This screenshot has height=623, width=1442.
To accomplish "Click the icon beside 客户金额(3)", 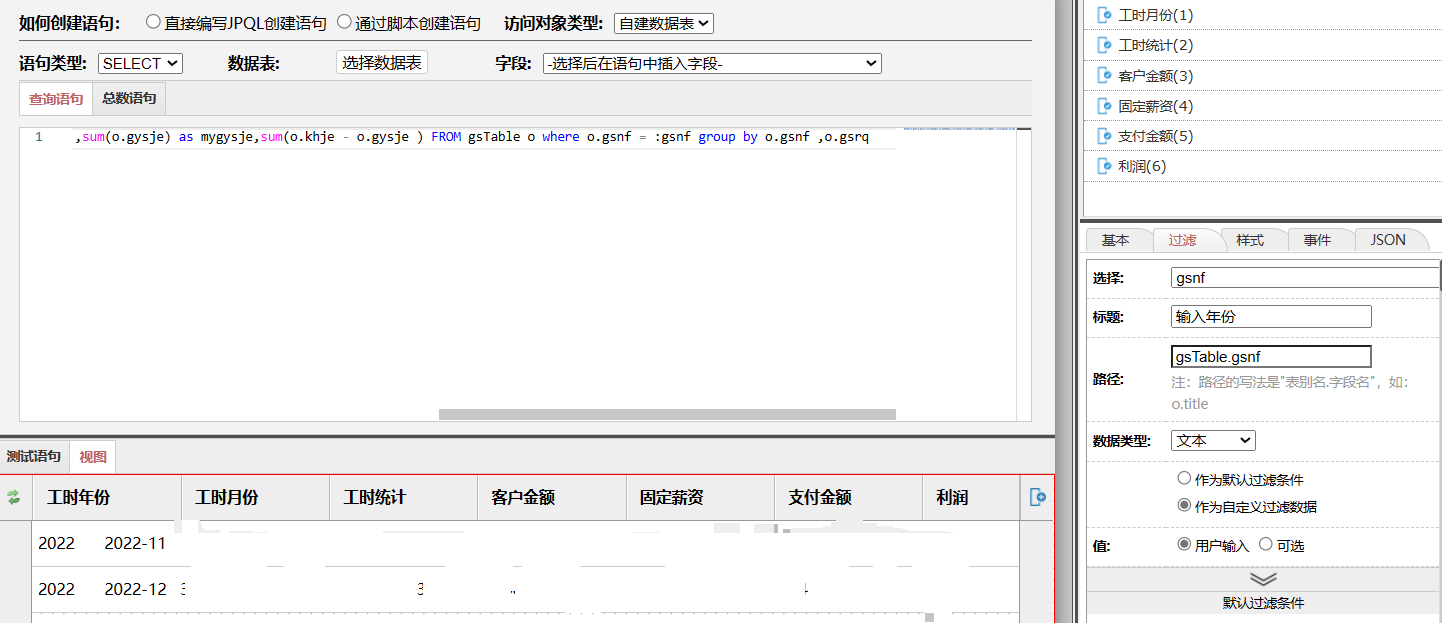I will 1105,75.
